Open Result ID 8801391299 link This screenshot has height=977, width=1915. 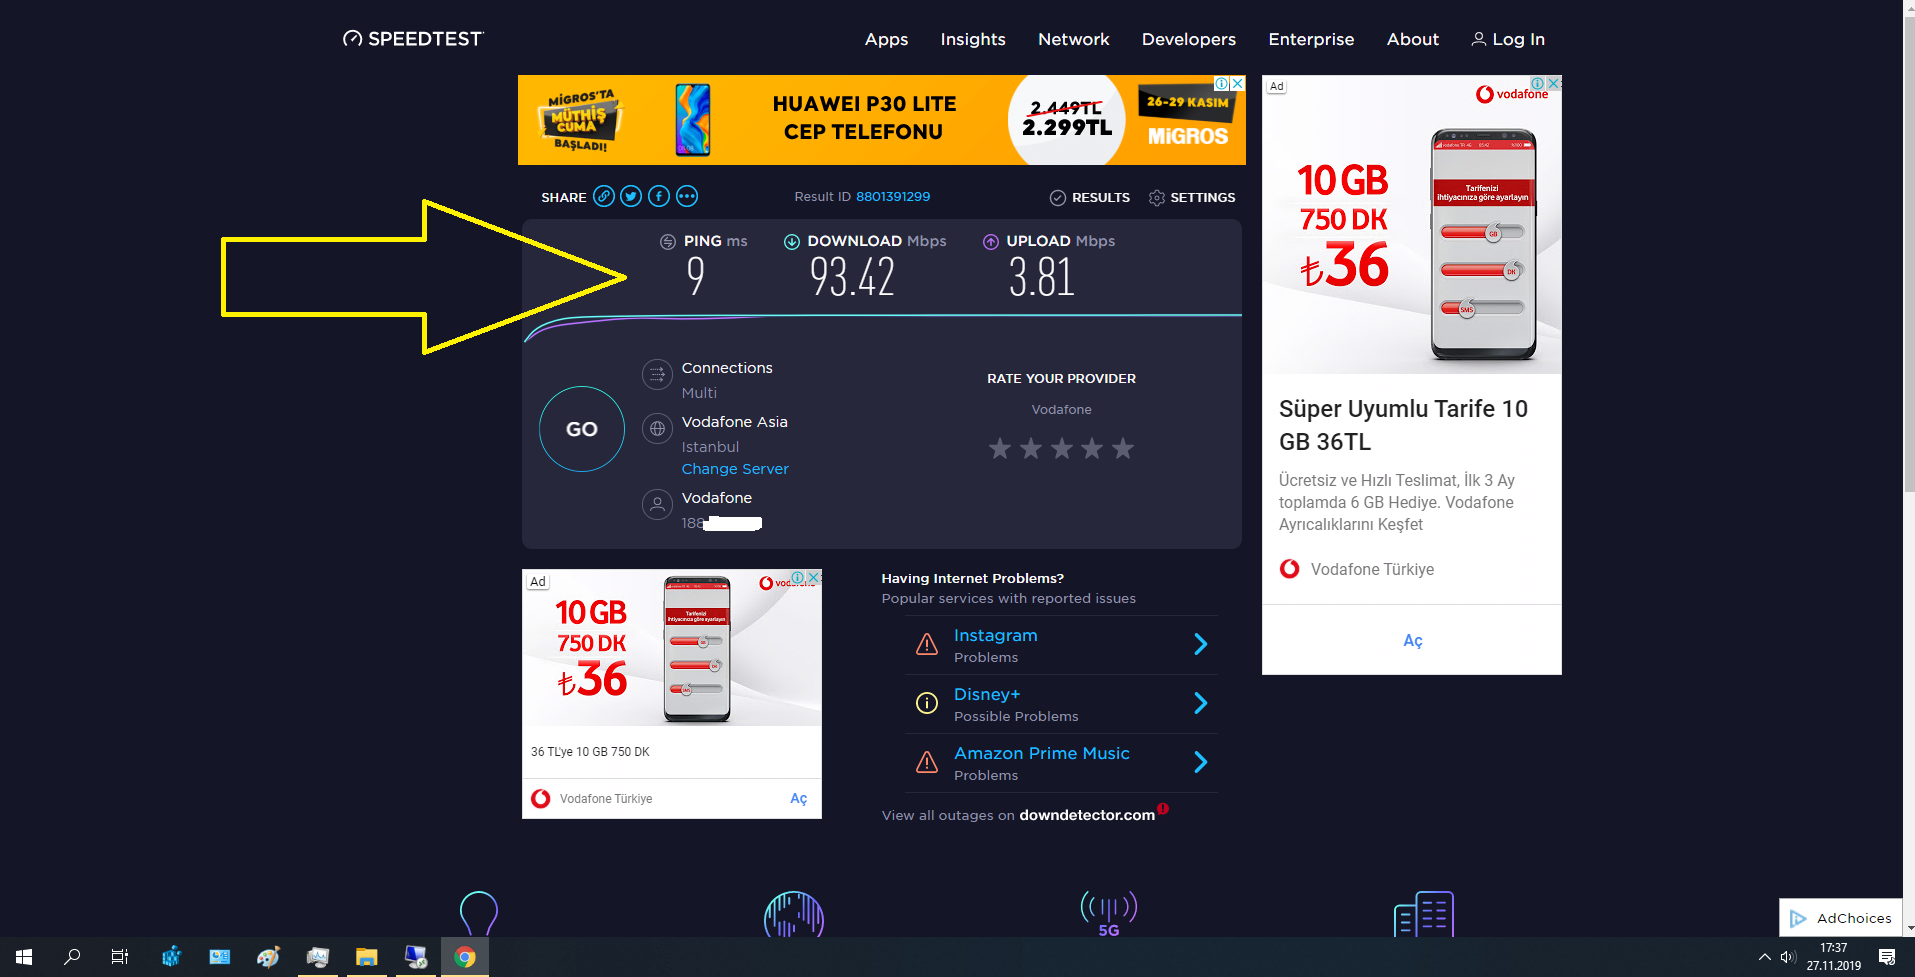[893, 197]
